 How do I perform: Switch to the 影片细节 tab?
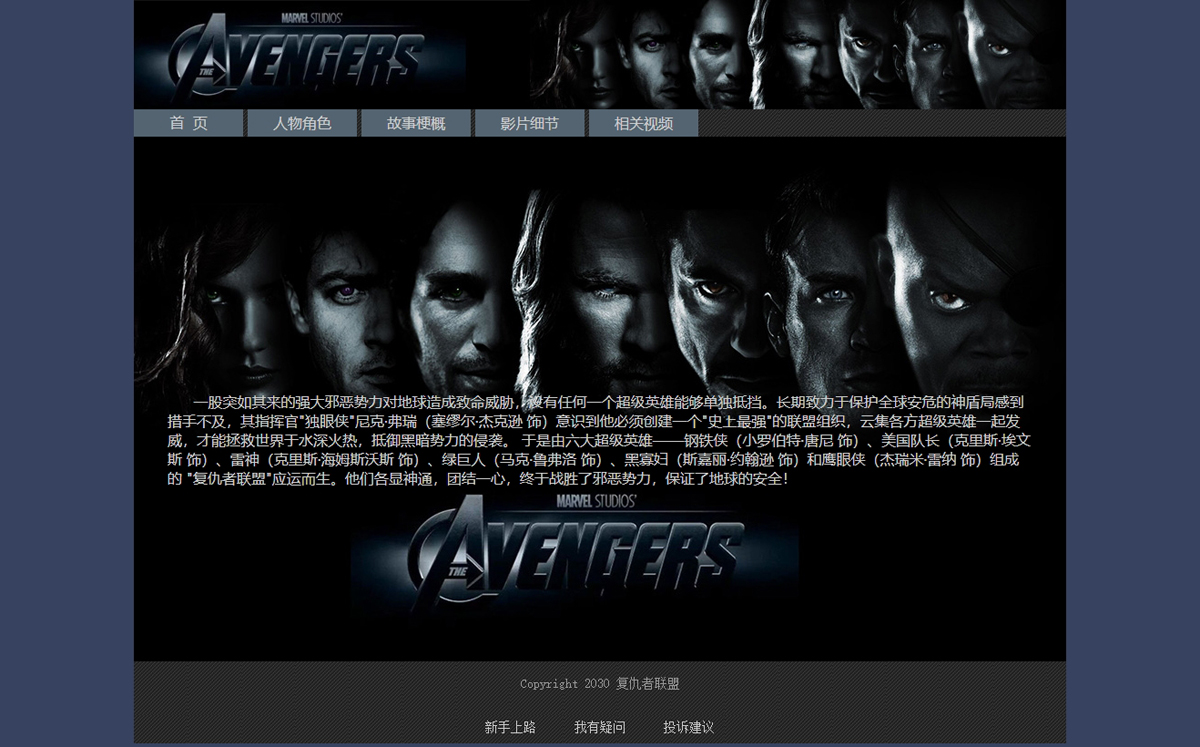pos(530,123)
